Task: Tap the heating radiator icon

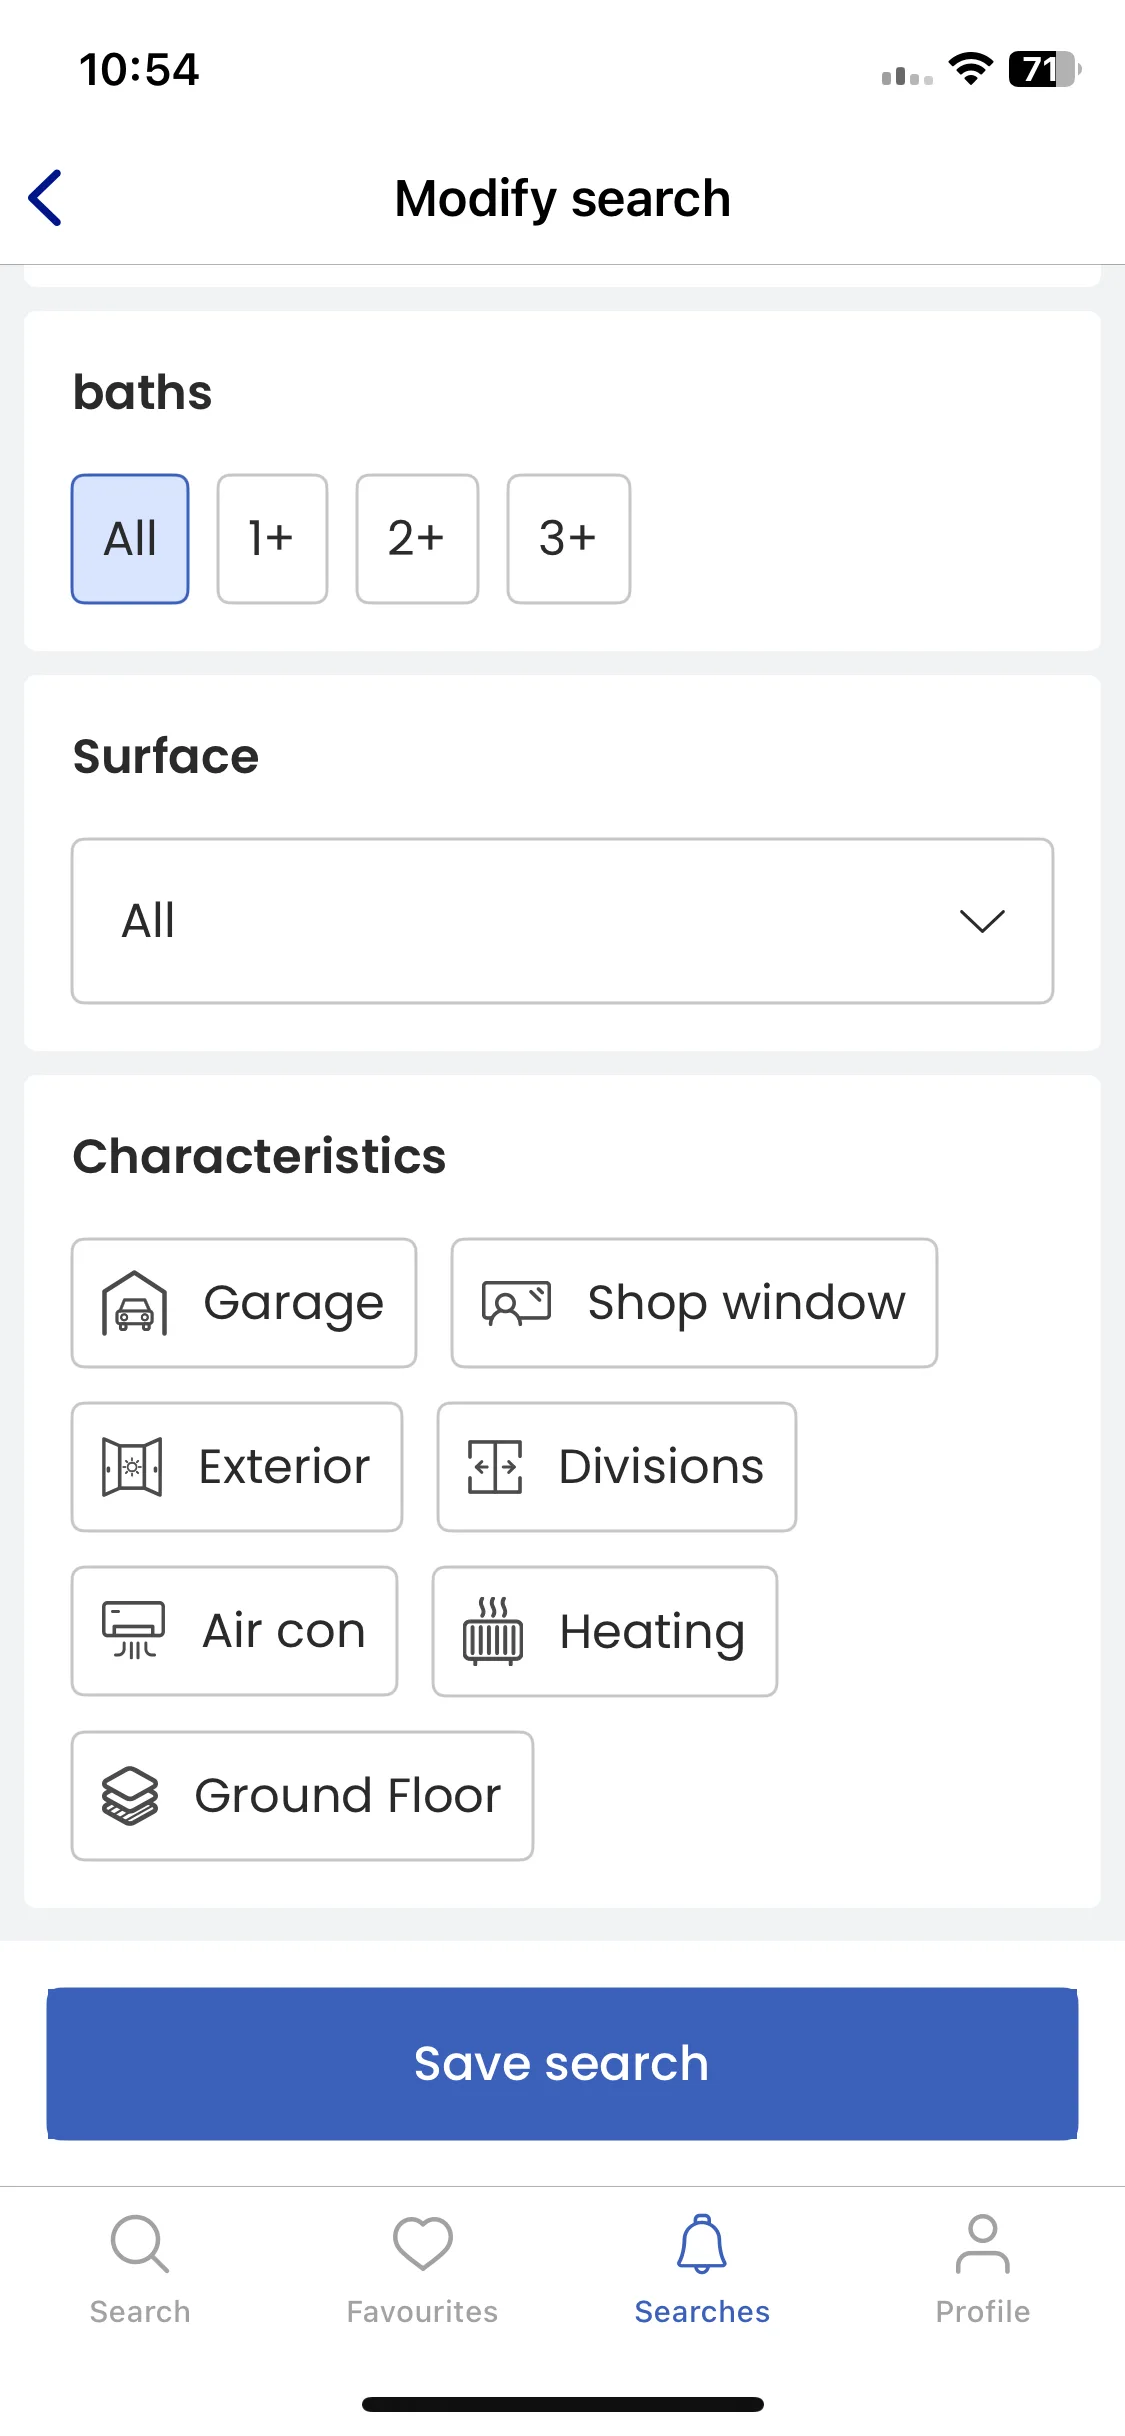Action: point(492,1631)
